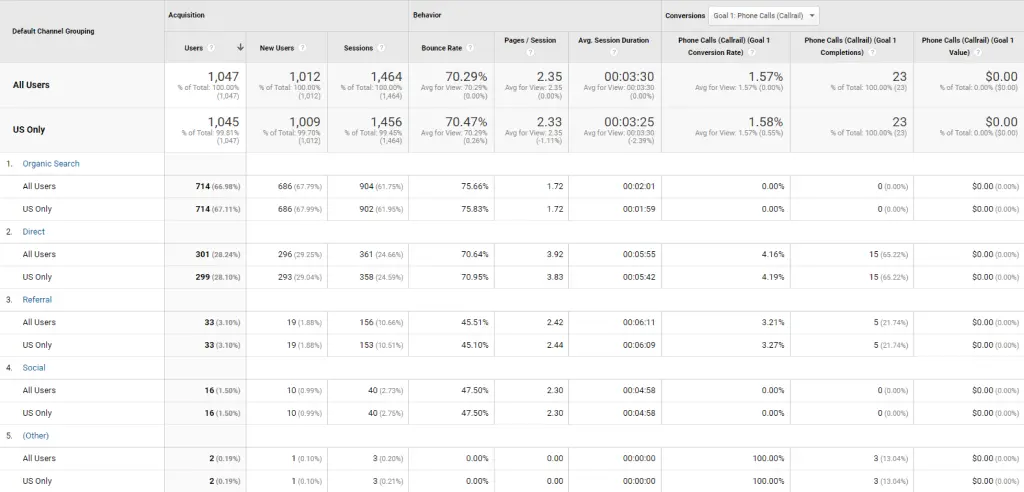The height and width of the screenshot is (492, 1024).
Task: Open the Goal 1: Phone Calls (Callrail) dropdown
Action: click(763, 16)
